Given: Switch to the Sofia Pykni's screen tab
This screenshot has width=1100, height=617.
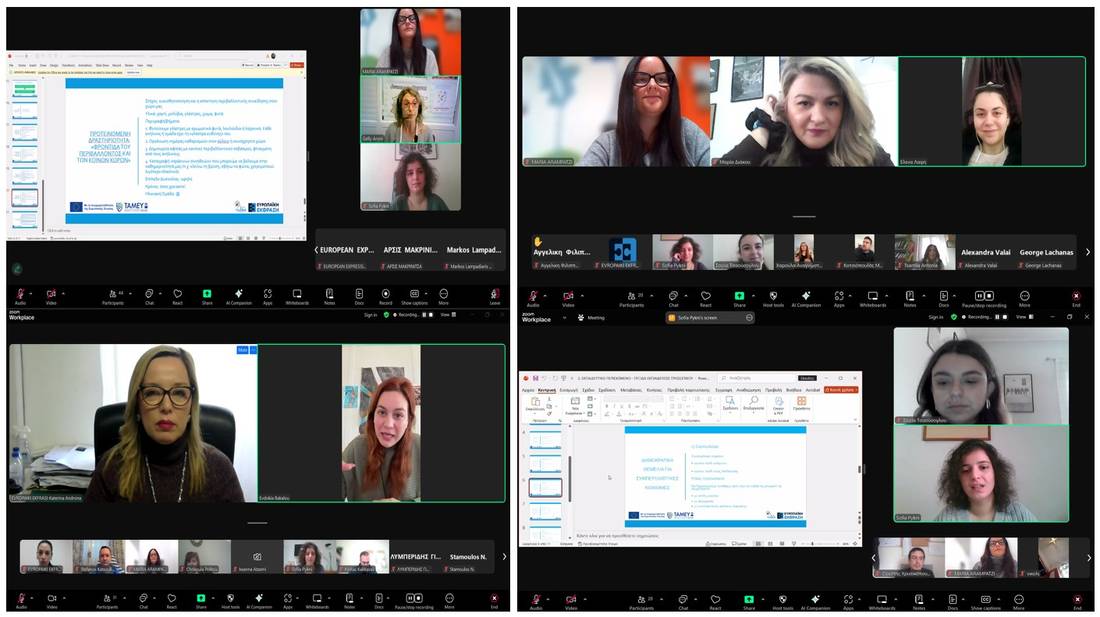Looking at the screenshot, I should (x=710, y=318).
